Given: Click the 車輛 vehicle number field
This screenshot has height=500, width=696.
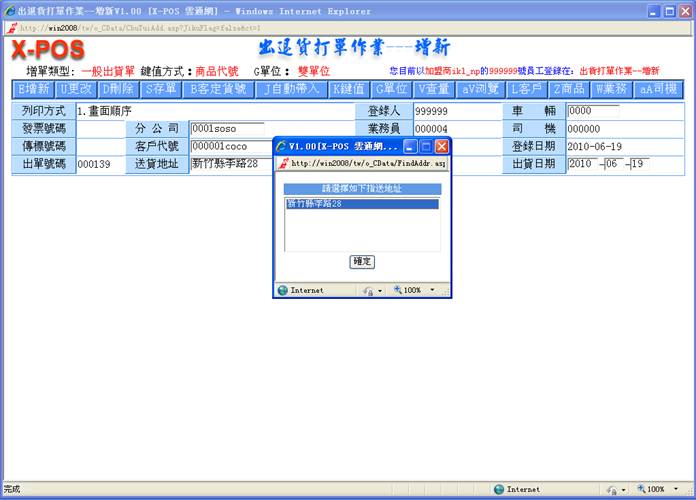Looking at the screenshot, I should (593, 111).
